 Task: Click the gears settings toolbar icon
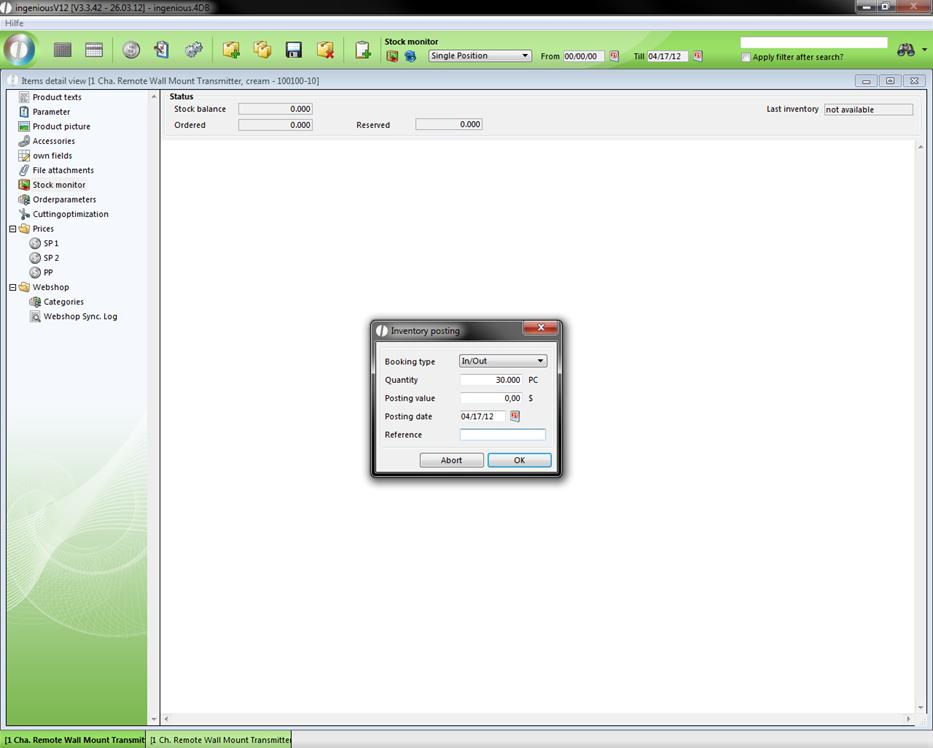tap(194, 50)
